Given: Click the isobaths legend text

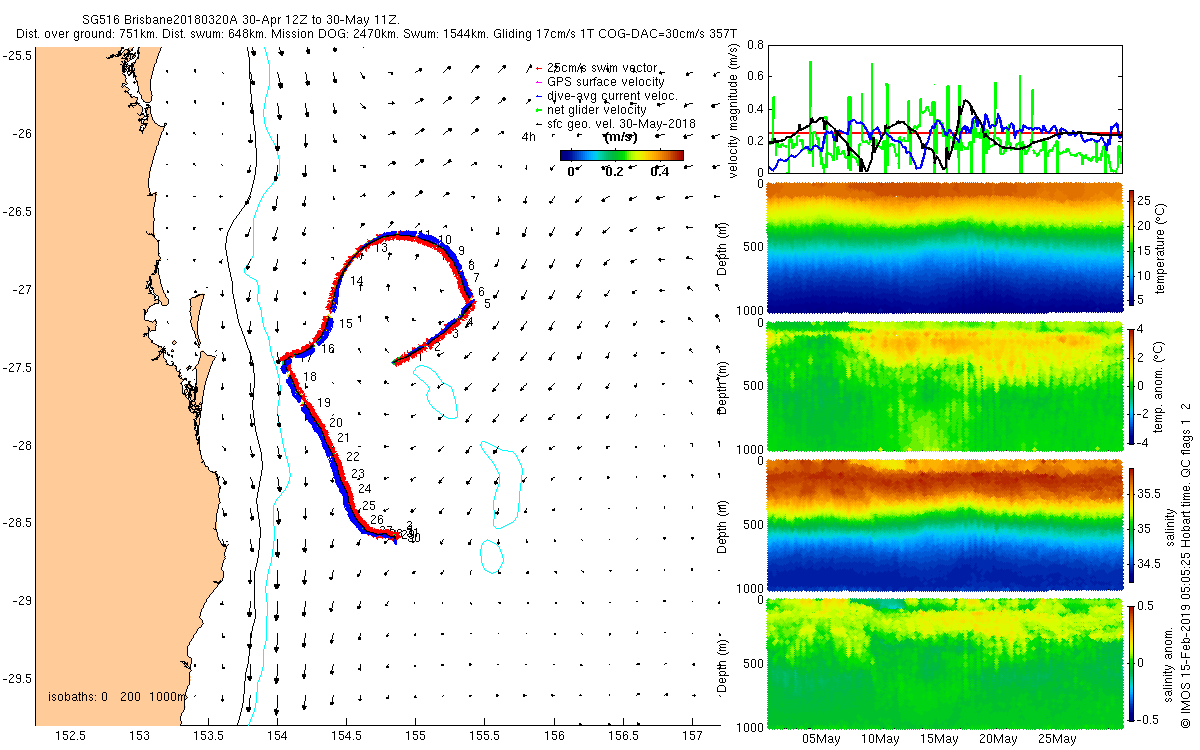Looking at the screenshot, I should 117,695.
